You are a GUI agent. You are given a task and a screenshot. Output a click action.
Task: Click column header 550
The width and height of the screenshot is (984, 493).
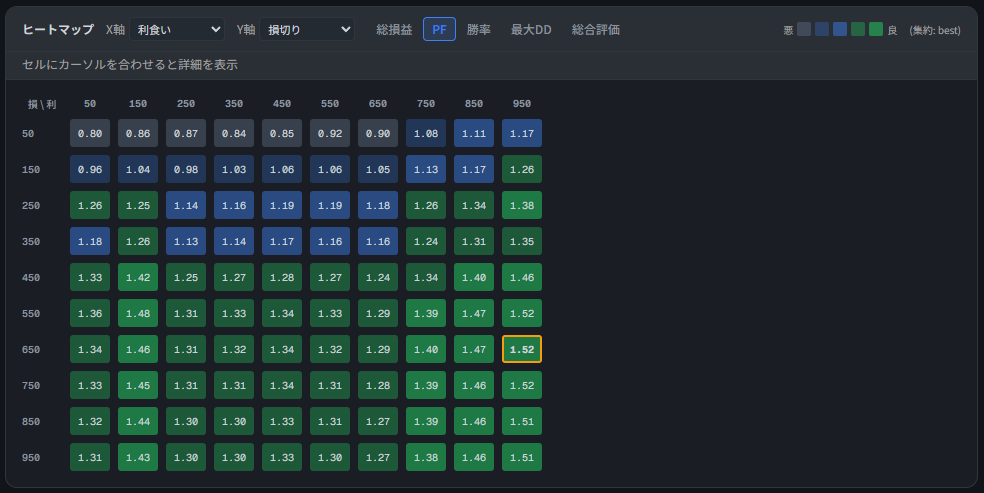(330, 103)
